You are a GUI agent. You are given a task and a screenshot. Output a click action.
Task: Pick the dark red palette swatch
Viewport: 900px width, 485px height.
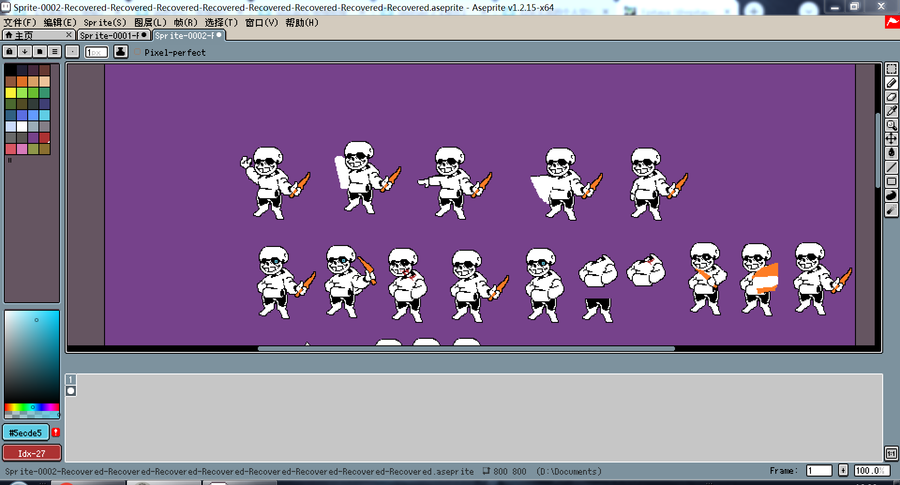44,138
